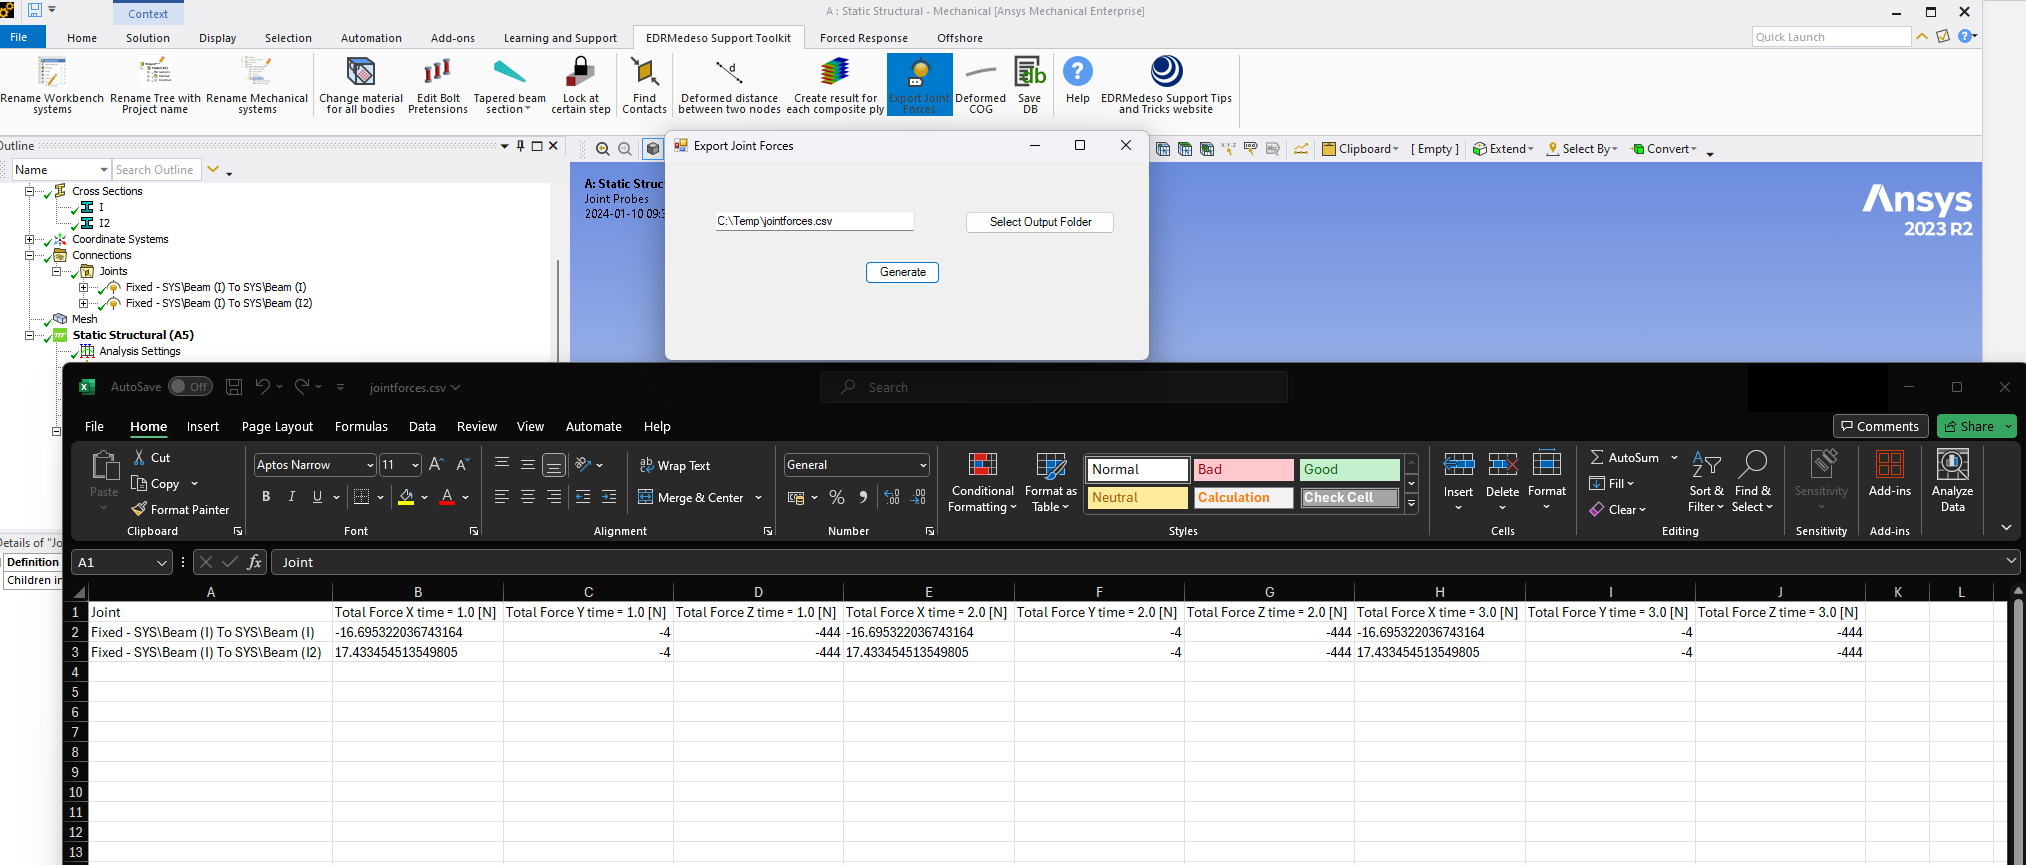The height and width of the screenshot is (865, 2026).
Task: Click output file path field
Action: click(814, 221)
